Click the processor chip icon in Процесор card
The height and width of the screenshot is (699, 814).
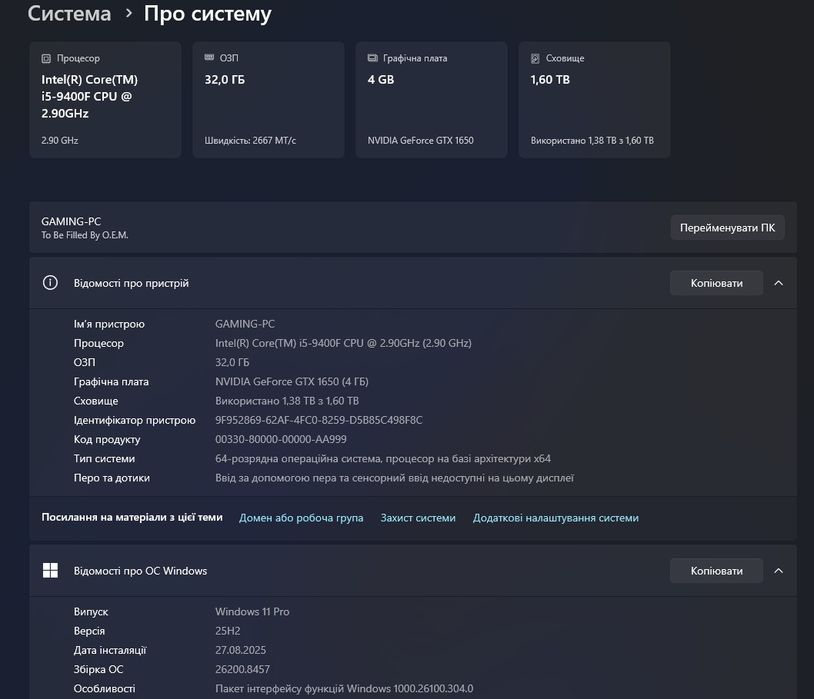point(46,58)
